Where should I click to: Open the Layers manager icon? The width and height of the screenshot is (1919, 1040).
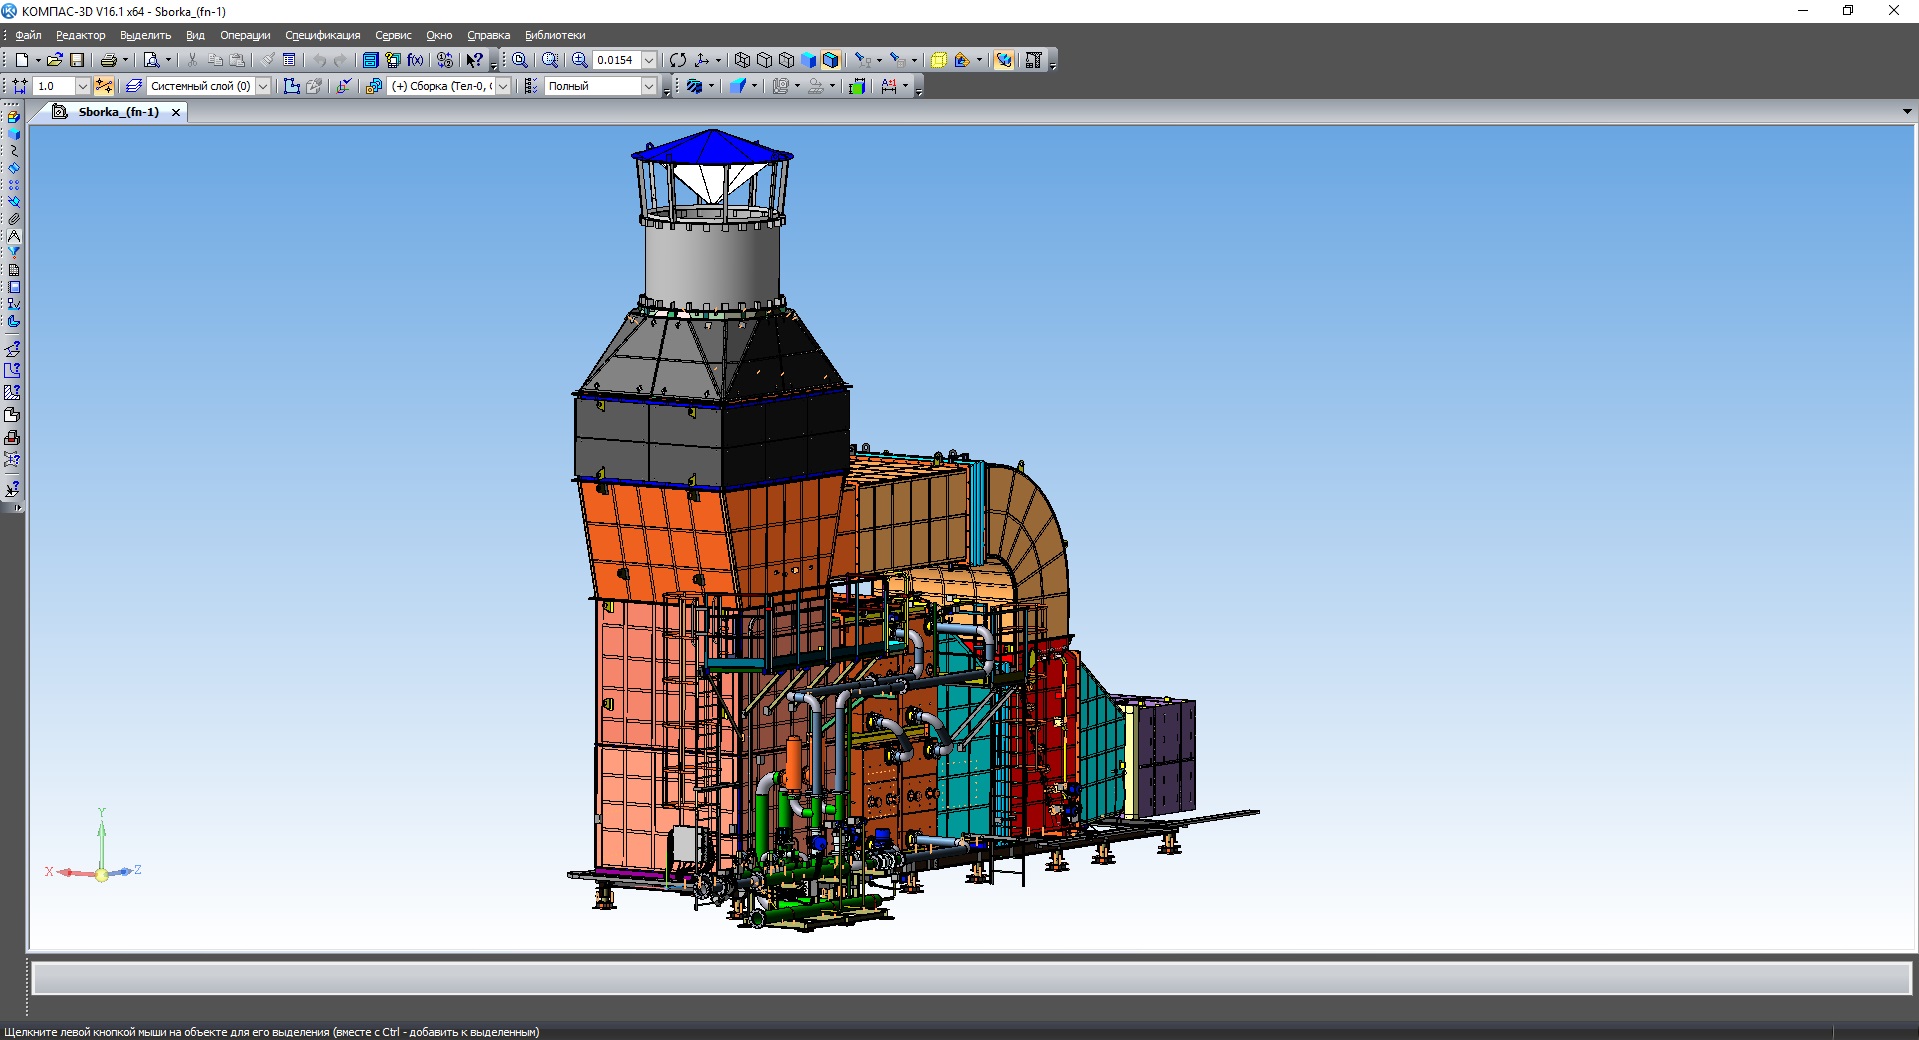point(134,86)
